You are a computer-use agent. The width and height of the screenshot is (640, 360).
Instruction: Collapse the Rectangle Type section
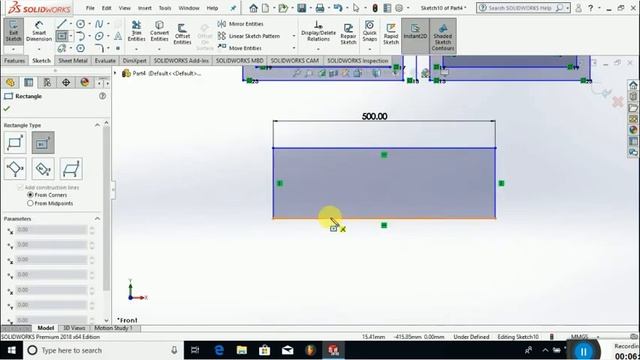(97, 125)
